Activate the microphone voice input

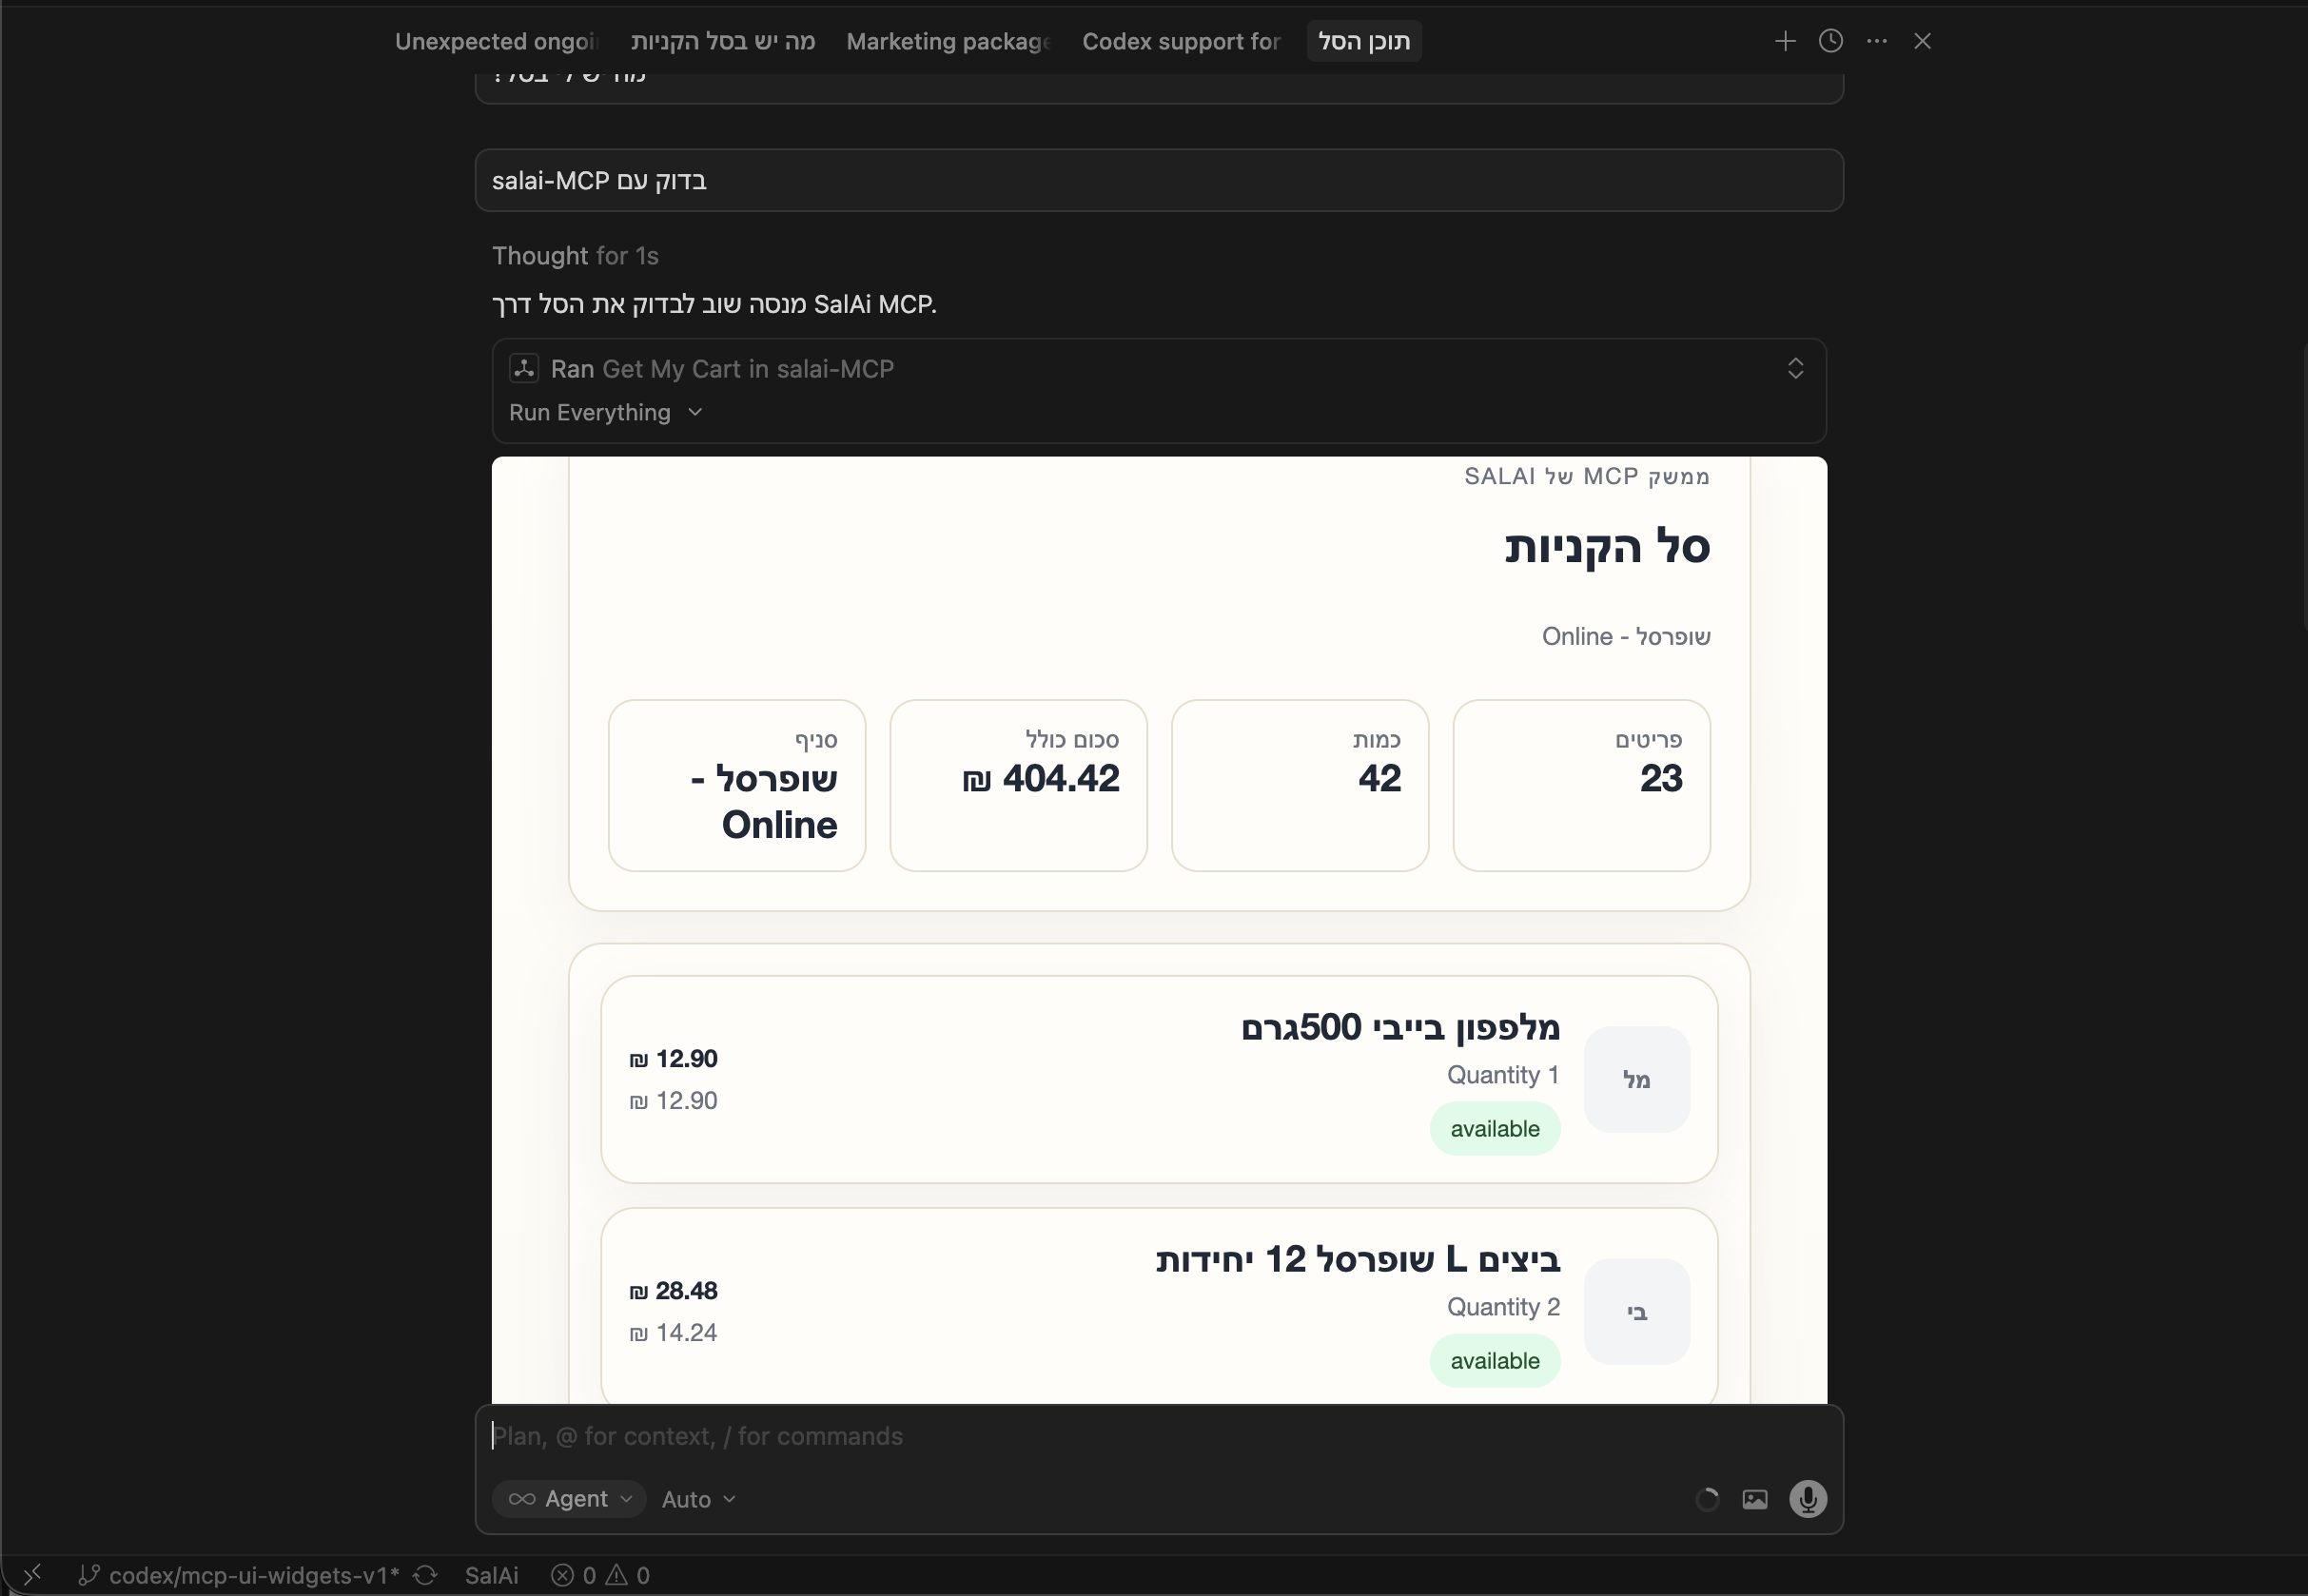coord(1807,1499)
